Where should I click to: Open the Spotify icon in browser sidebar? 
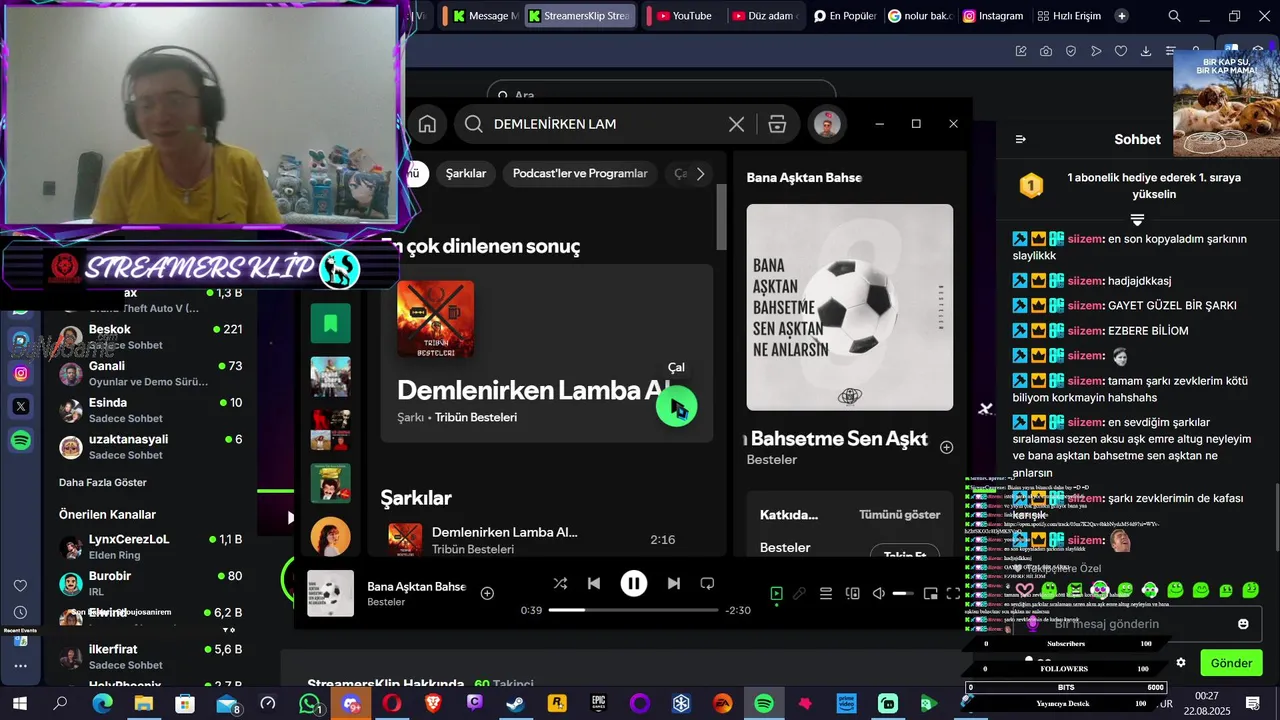coord(21,440)
